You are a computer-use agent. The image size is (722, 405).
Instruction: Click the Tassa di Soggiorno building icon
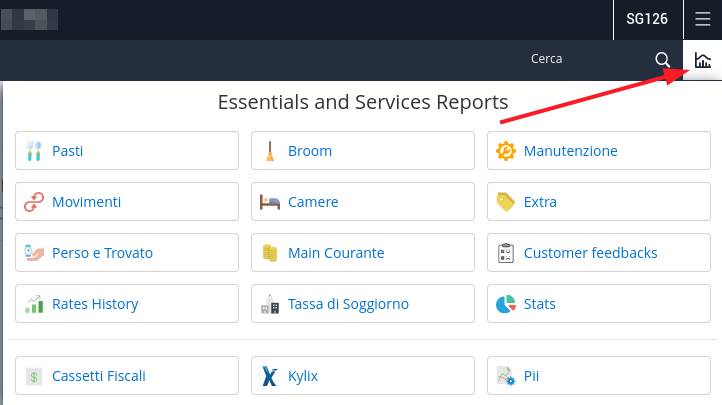[x=270, y=304]
